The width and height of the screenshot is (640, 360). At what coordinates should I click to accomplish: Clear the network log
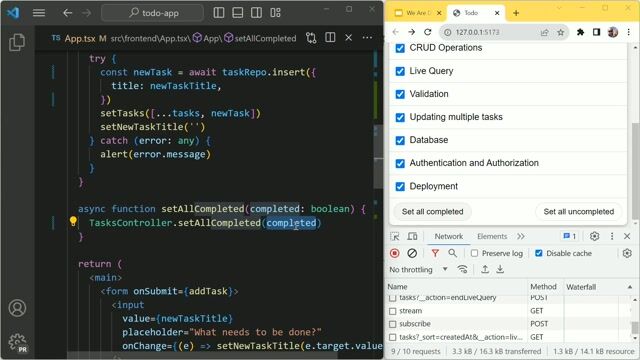[x=412, y=253]
